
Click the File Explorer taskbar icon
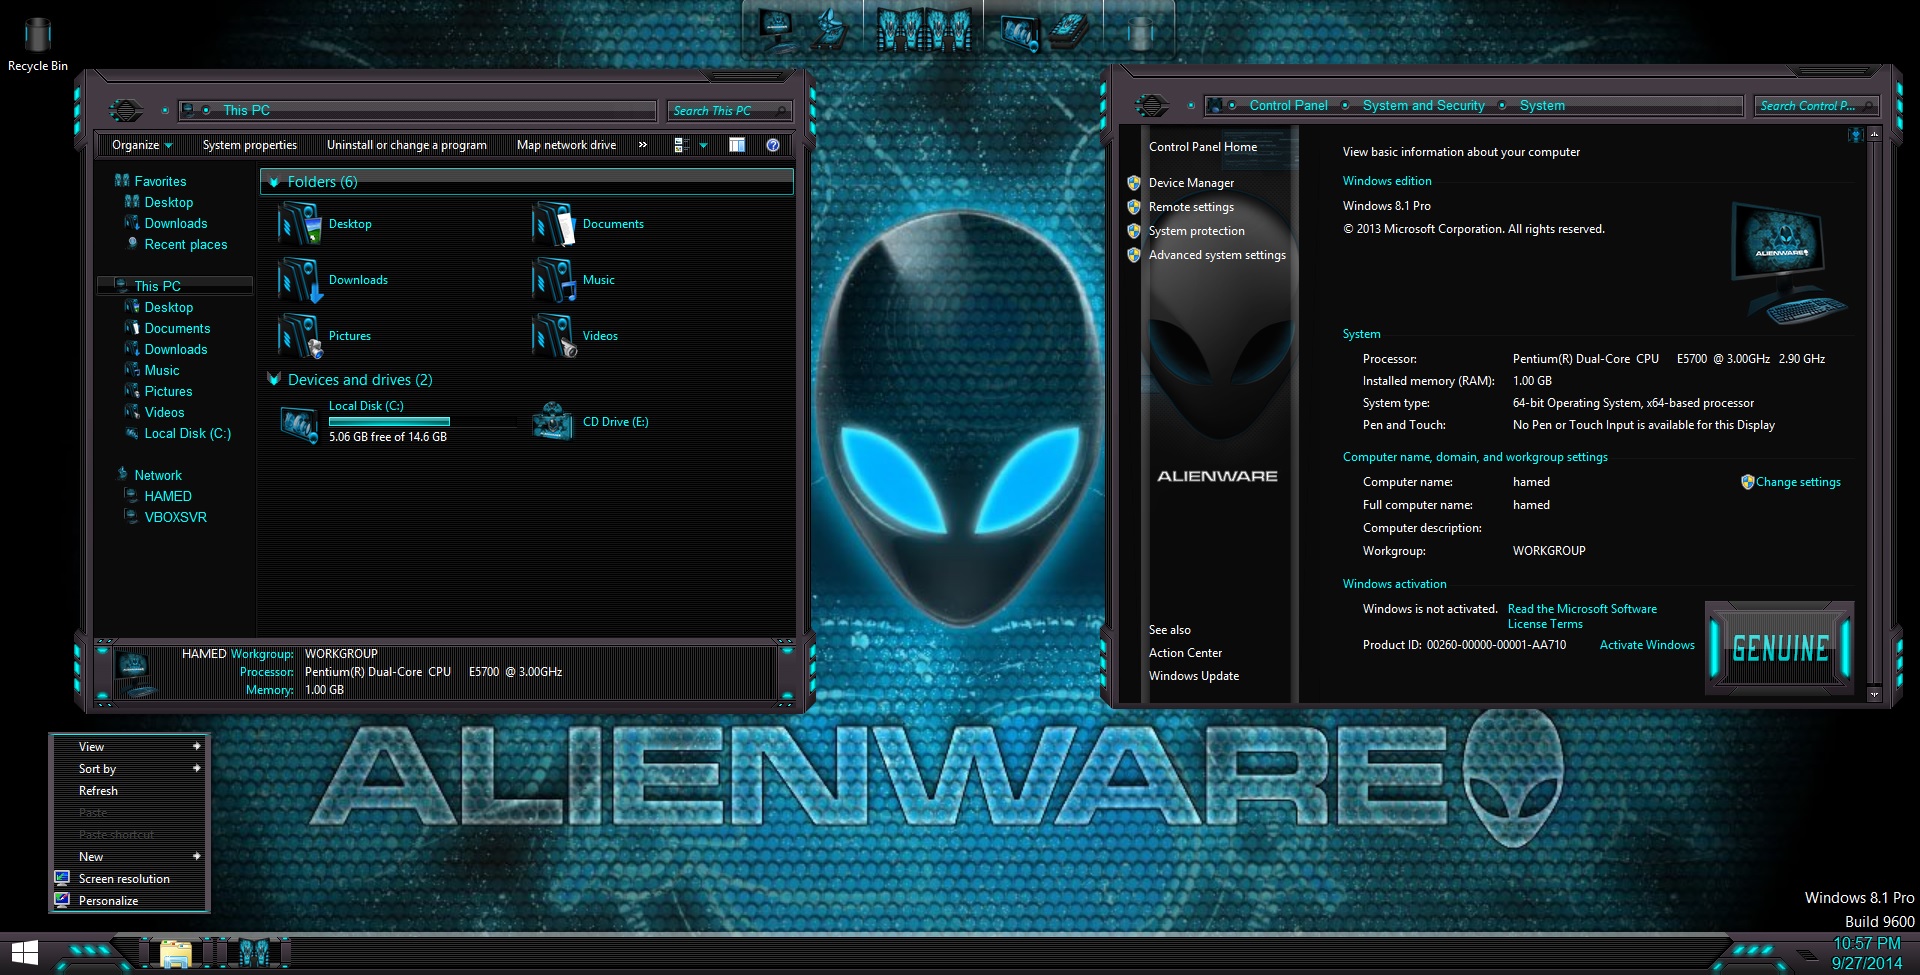(x=176, y=953)
